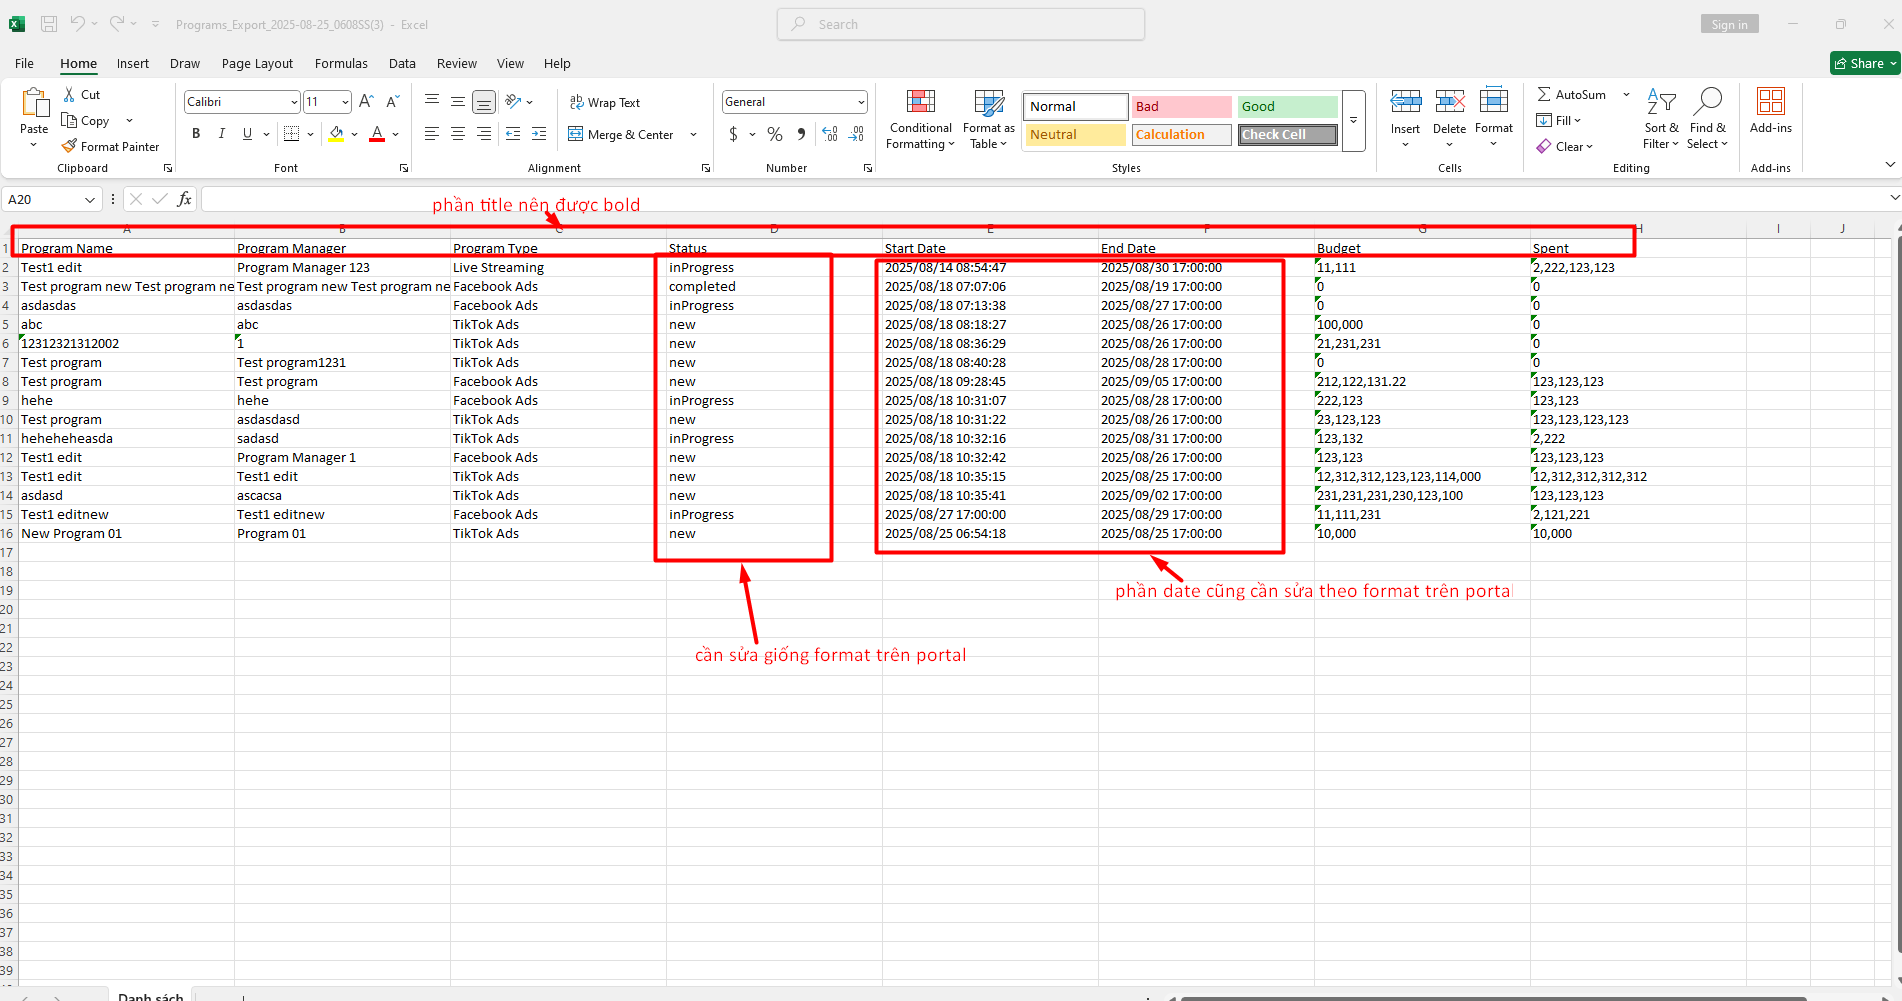Toggle Italic formatting button
The width and height of the screenshot is (1902, 1001).
(222, 134)
